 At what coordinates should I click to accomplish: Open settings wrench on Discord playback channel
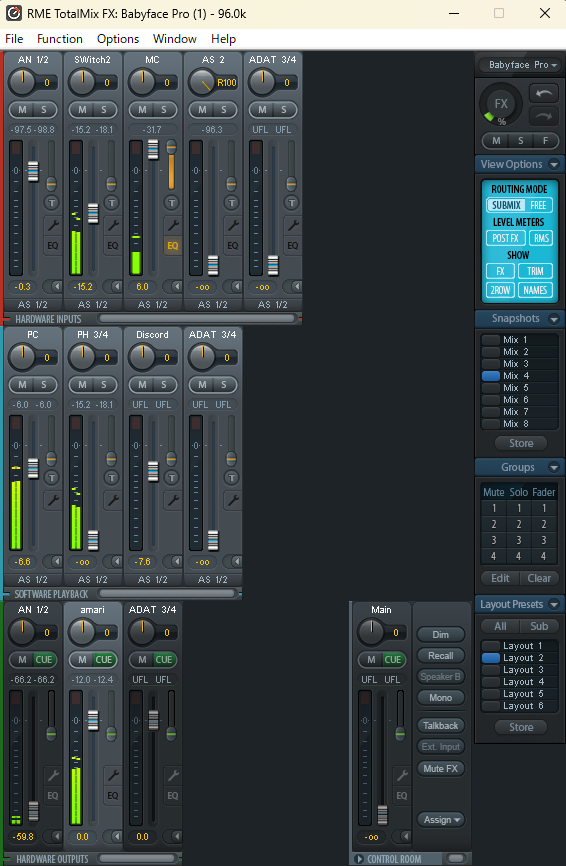click(173, 500)
